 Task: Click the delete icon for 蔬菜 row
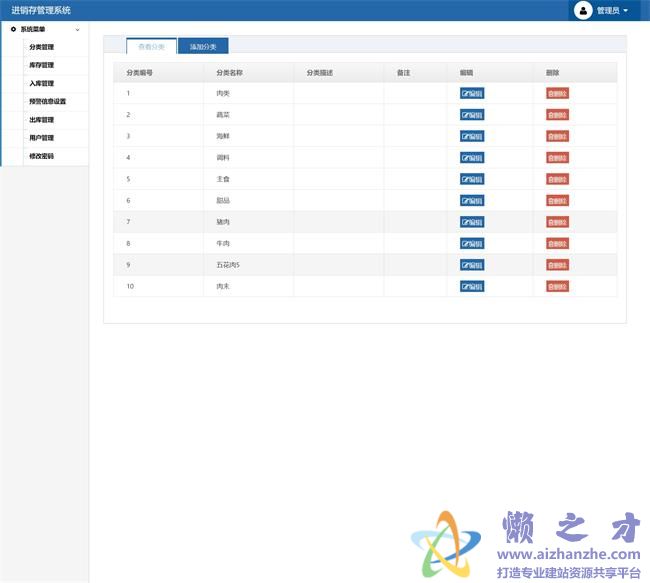557,115
